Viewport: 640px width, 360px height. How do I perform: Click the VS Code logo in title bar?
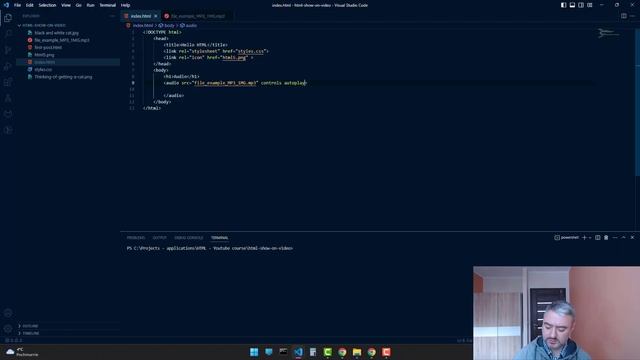(x=6, y=5)
